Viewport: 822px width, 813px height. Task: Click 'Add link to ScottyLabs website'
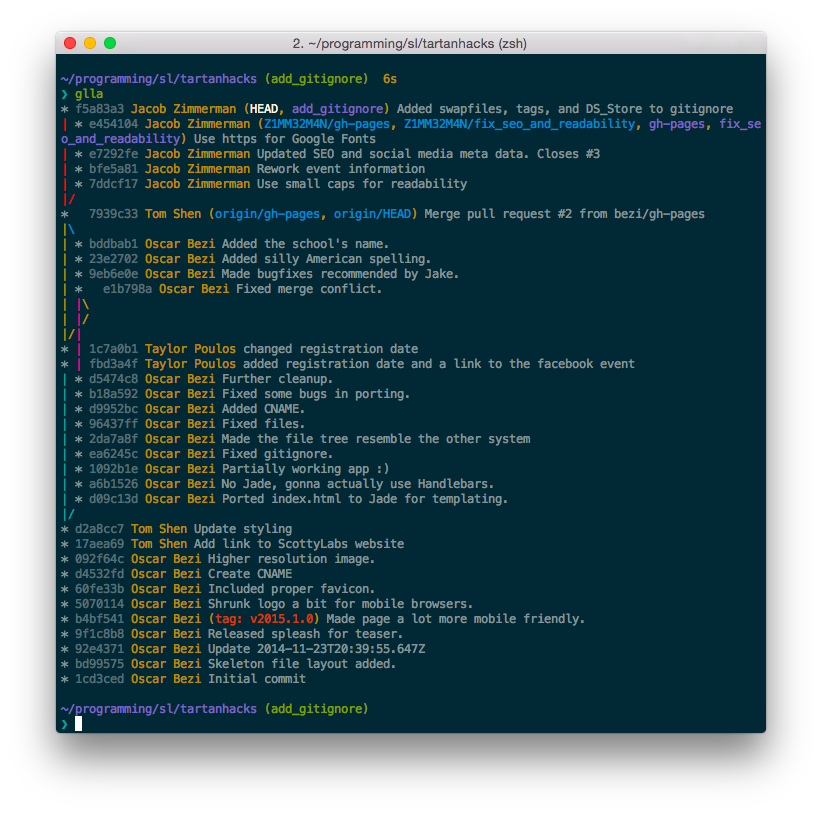pyautogui.click(x=299, y=544)
